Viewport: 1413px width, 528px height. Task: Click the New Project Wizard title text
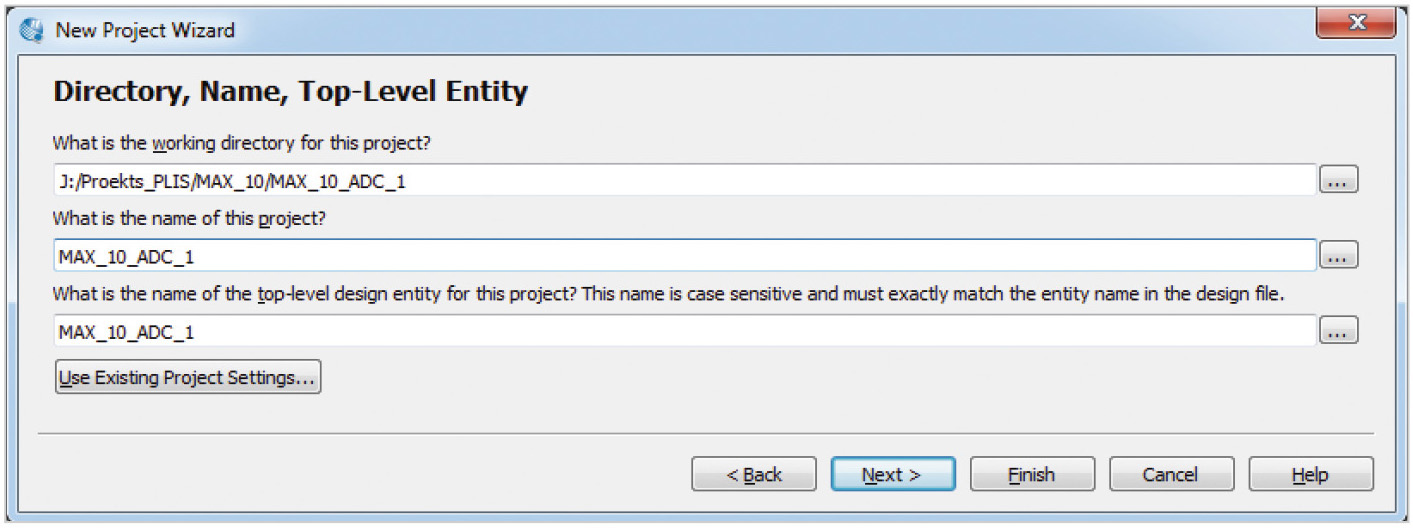pos(145,30)
